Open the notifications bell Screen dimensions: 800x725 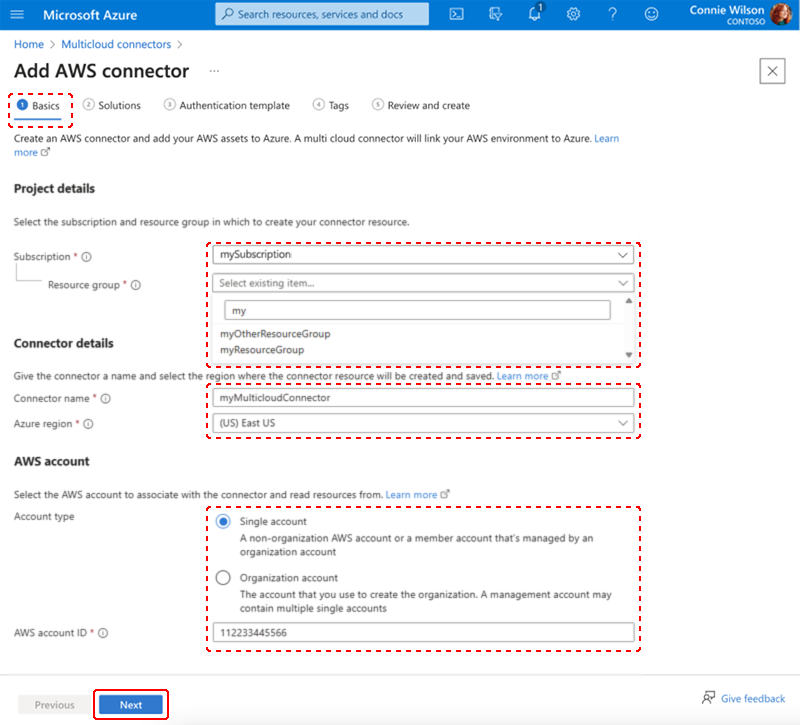point(535,14)
